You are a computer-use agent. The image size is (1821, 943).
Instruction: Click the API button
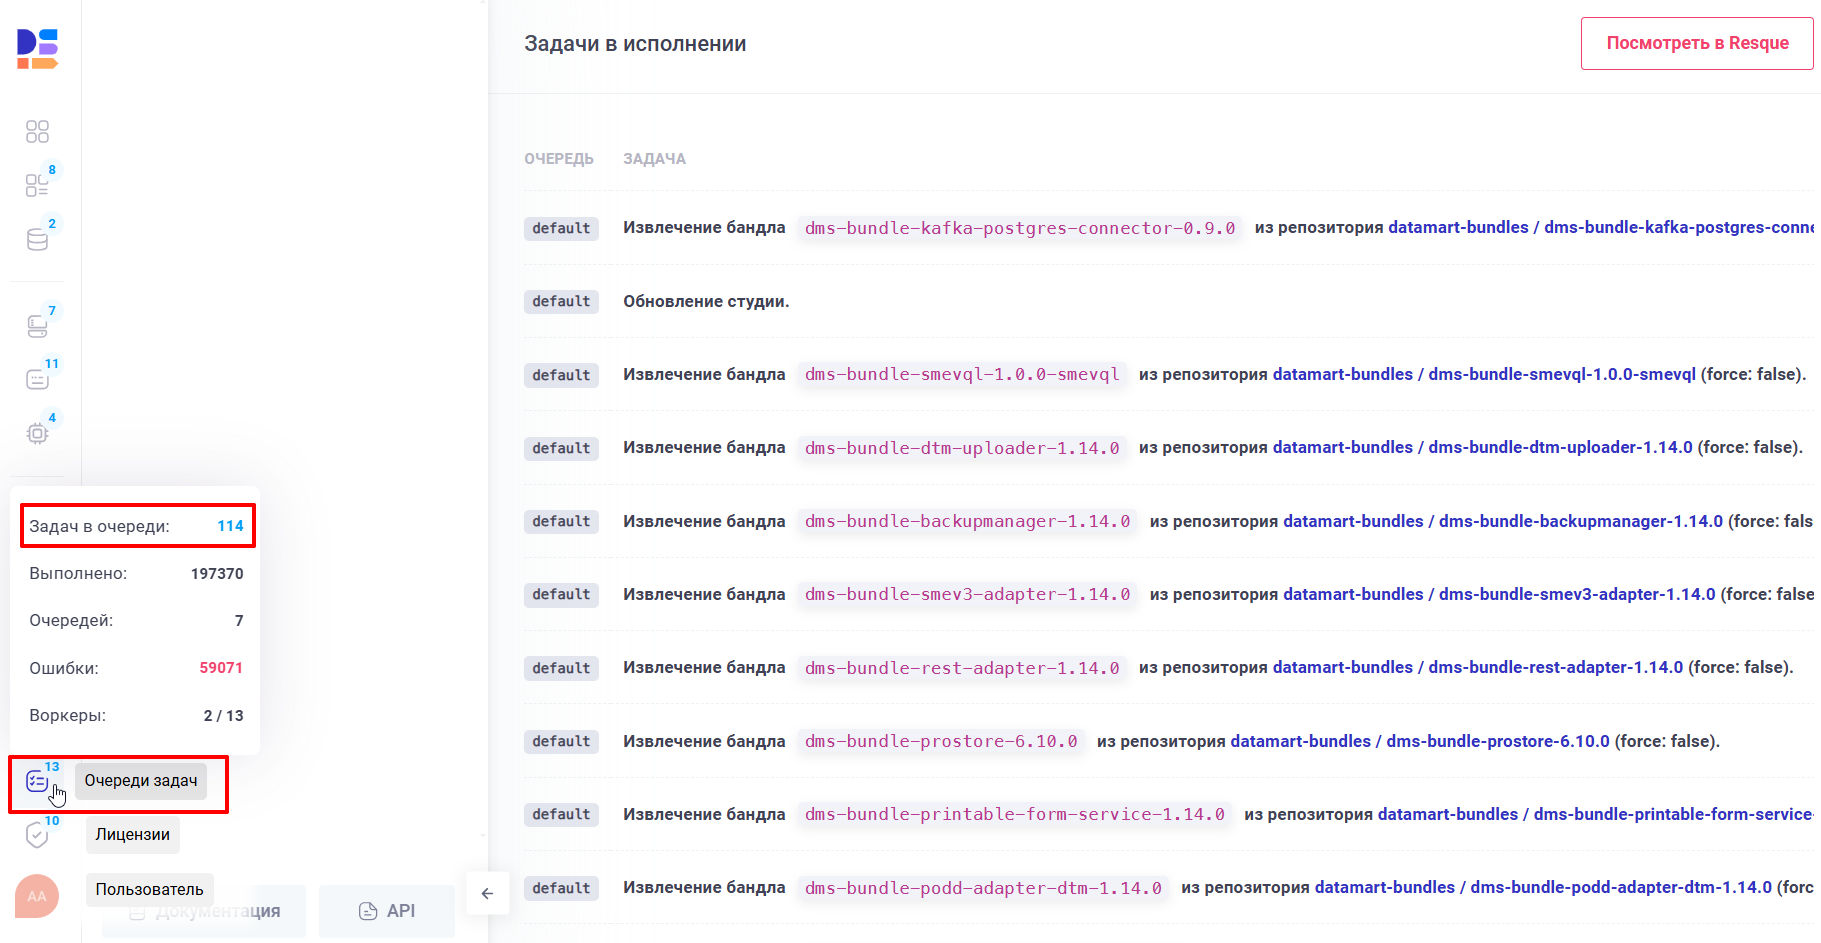coord(387,911)
